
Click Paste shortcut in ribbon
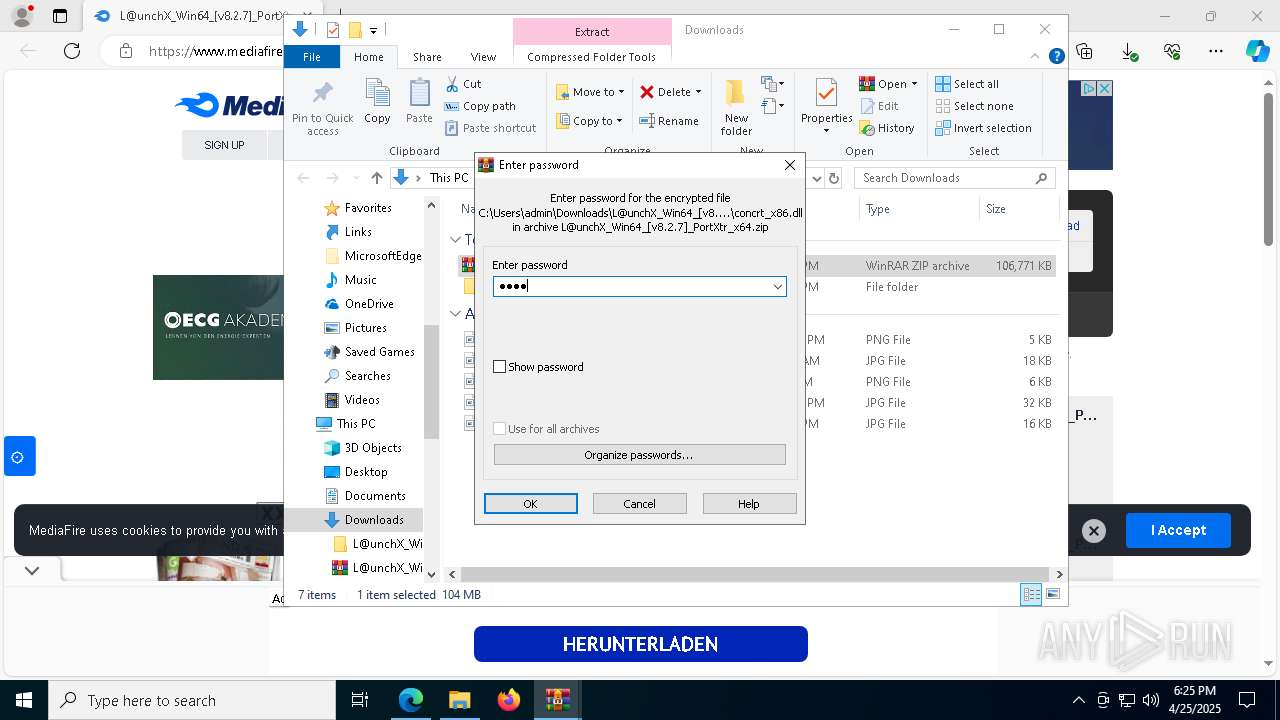pos(490,128)
